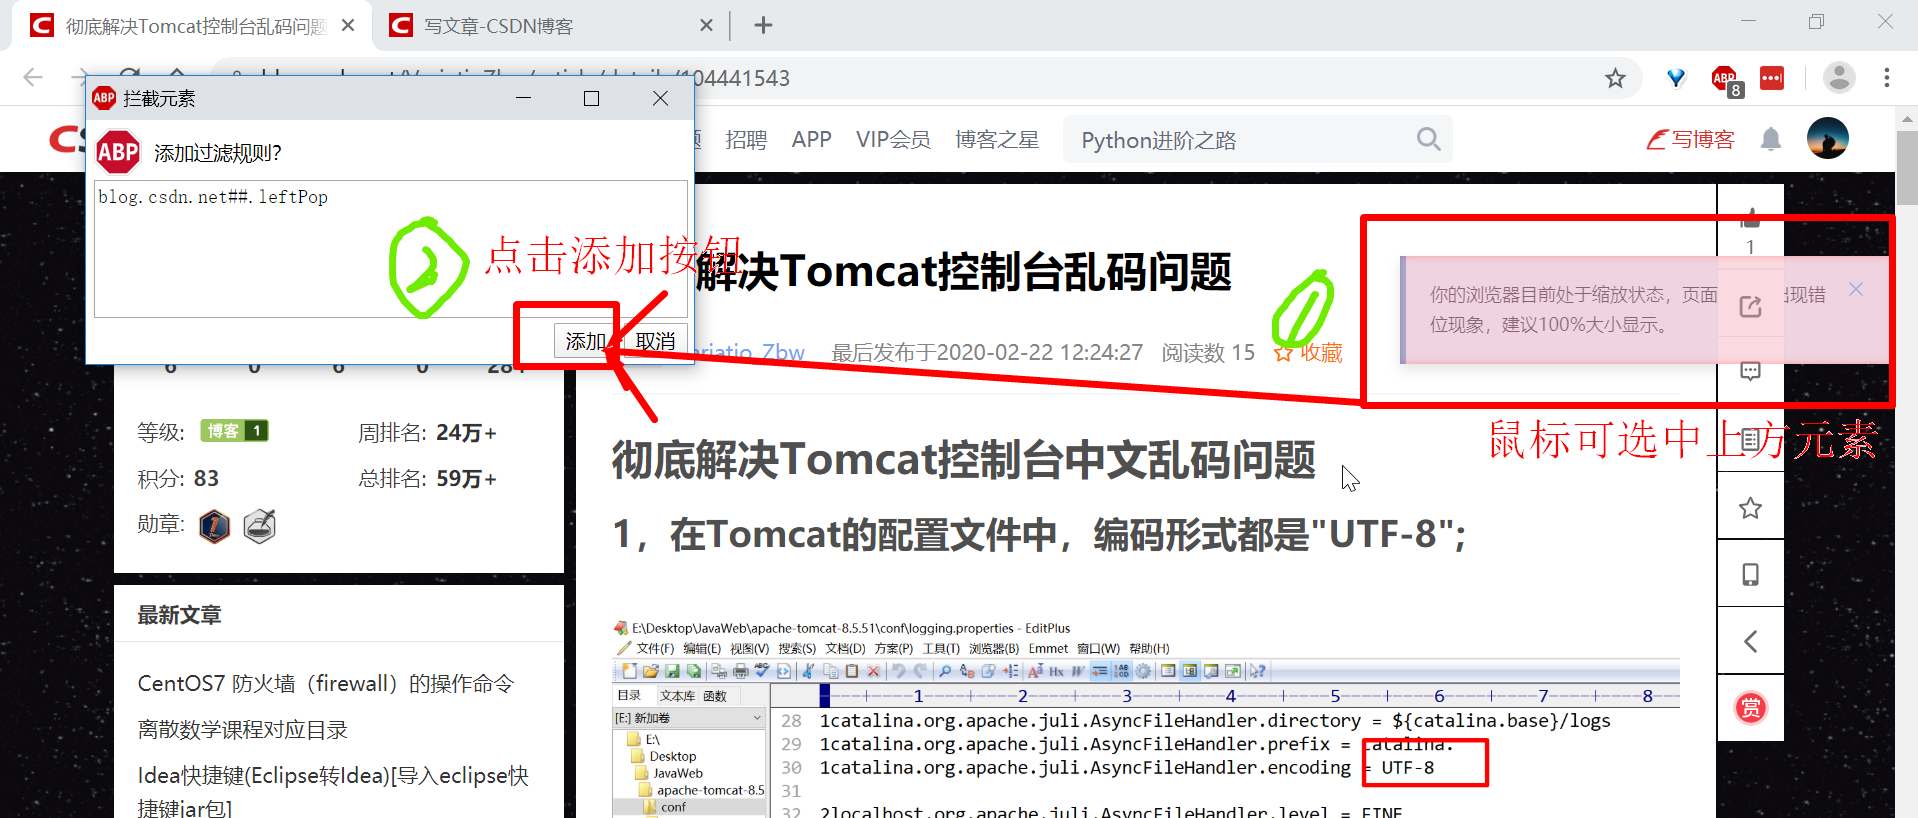Viewport: 1918px width, 818px height.
Task: Close the 写文章-CSDN博客 tab
Action: [x=706, y=25]
